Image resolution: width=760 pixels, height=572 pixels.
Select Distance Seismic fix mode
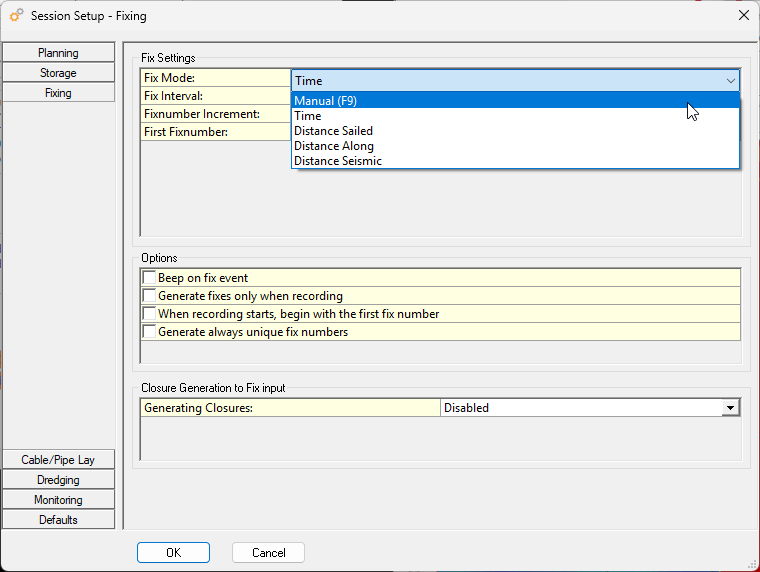pyautogui.click(x=337, y=161)
